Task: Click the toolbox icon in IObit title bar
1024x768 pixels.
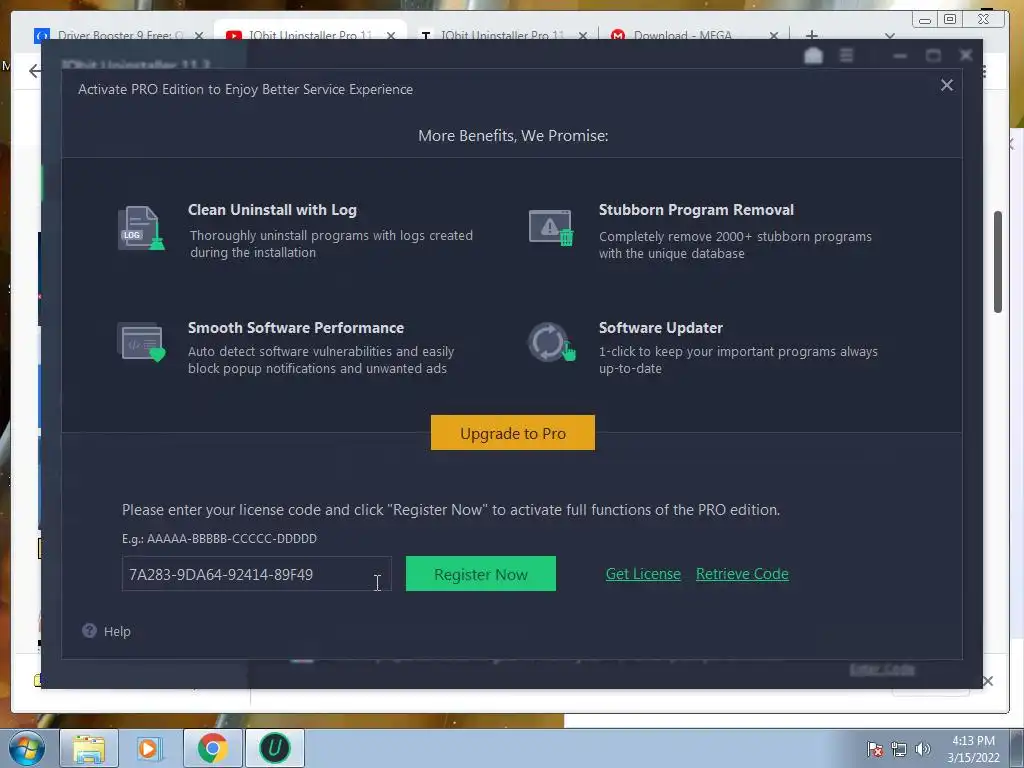Action: pos(813,56)
